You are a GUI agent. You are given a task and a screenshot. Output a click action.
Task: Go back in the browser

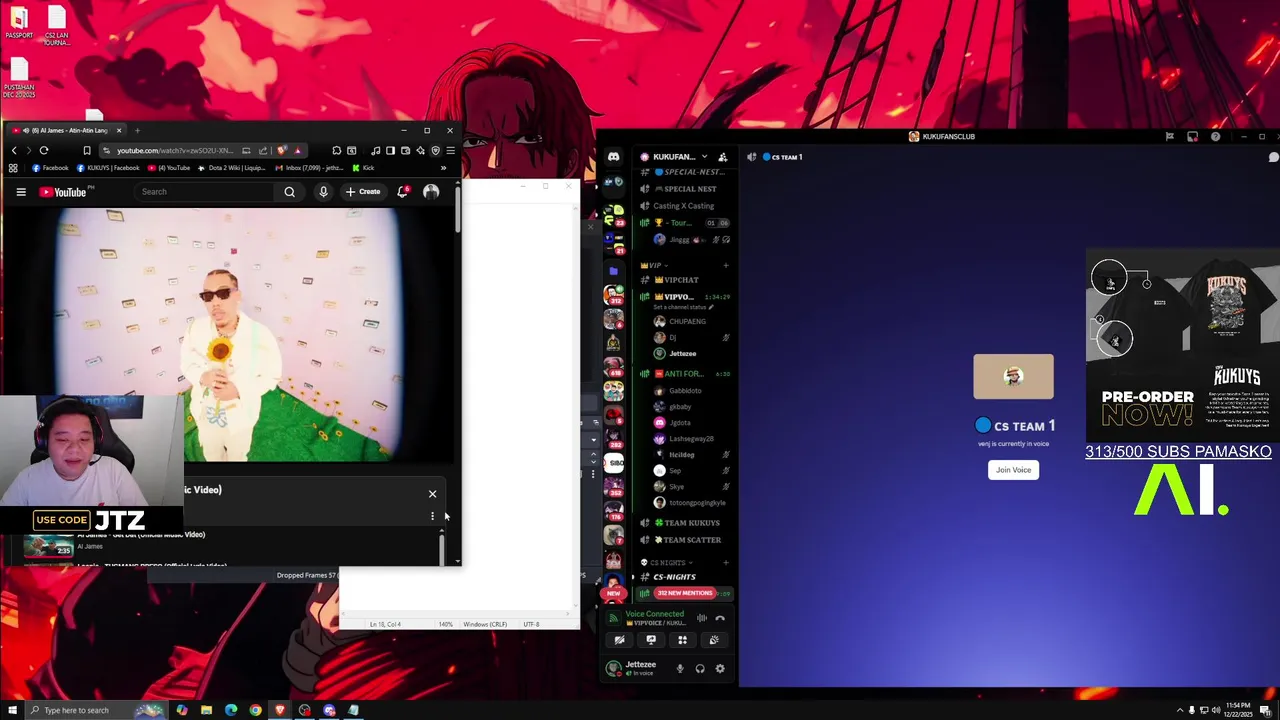[14, 150]
